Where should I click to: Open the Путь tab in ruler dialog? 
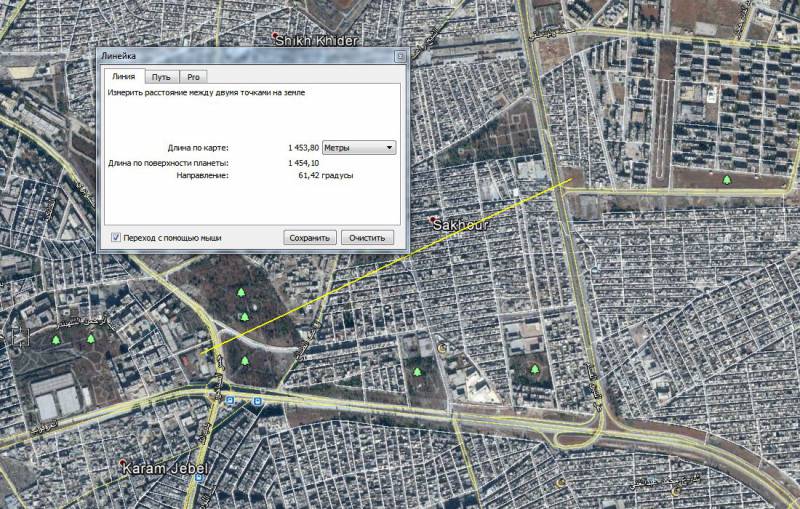point(160,76)
